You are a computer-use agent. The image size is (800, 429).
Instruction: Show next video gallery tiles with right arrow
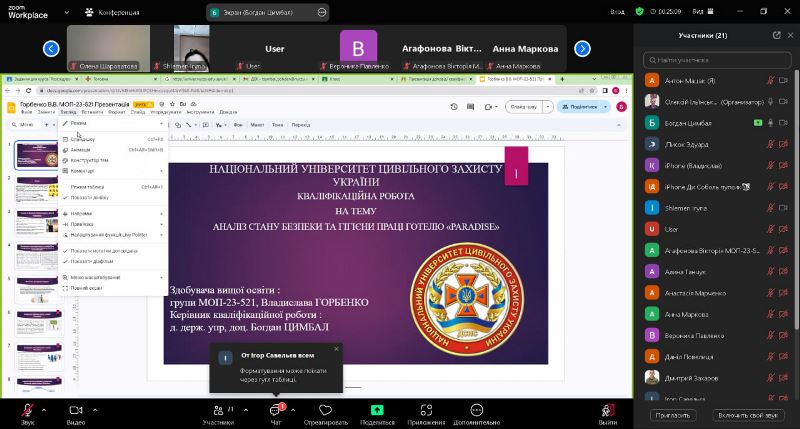pos(582,48)
